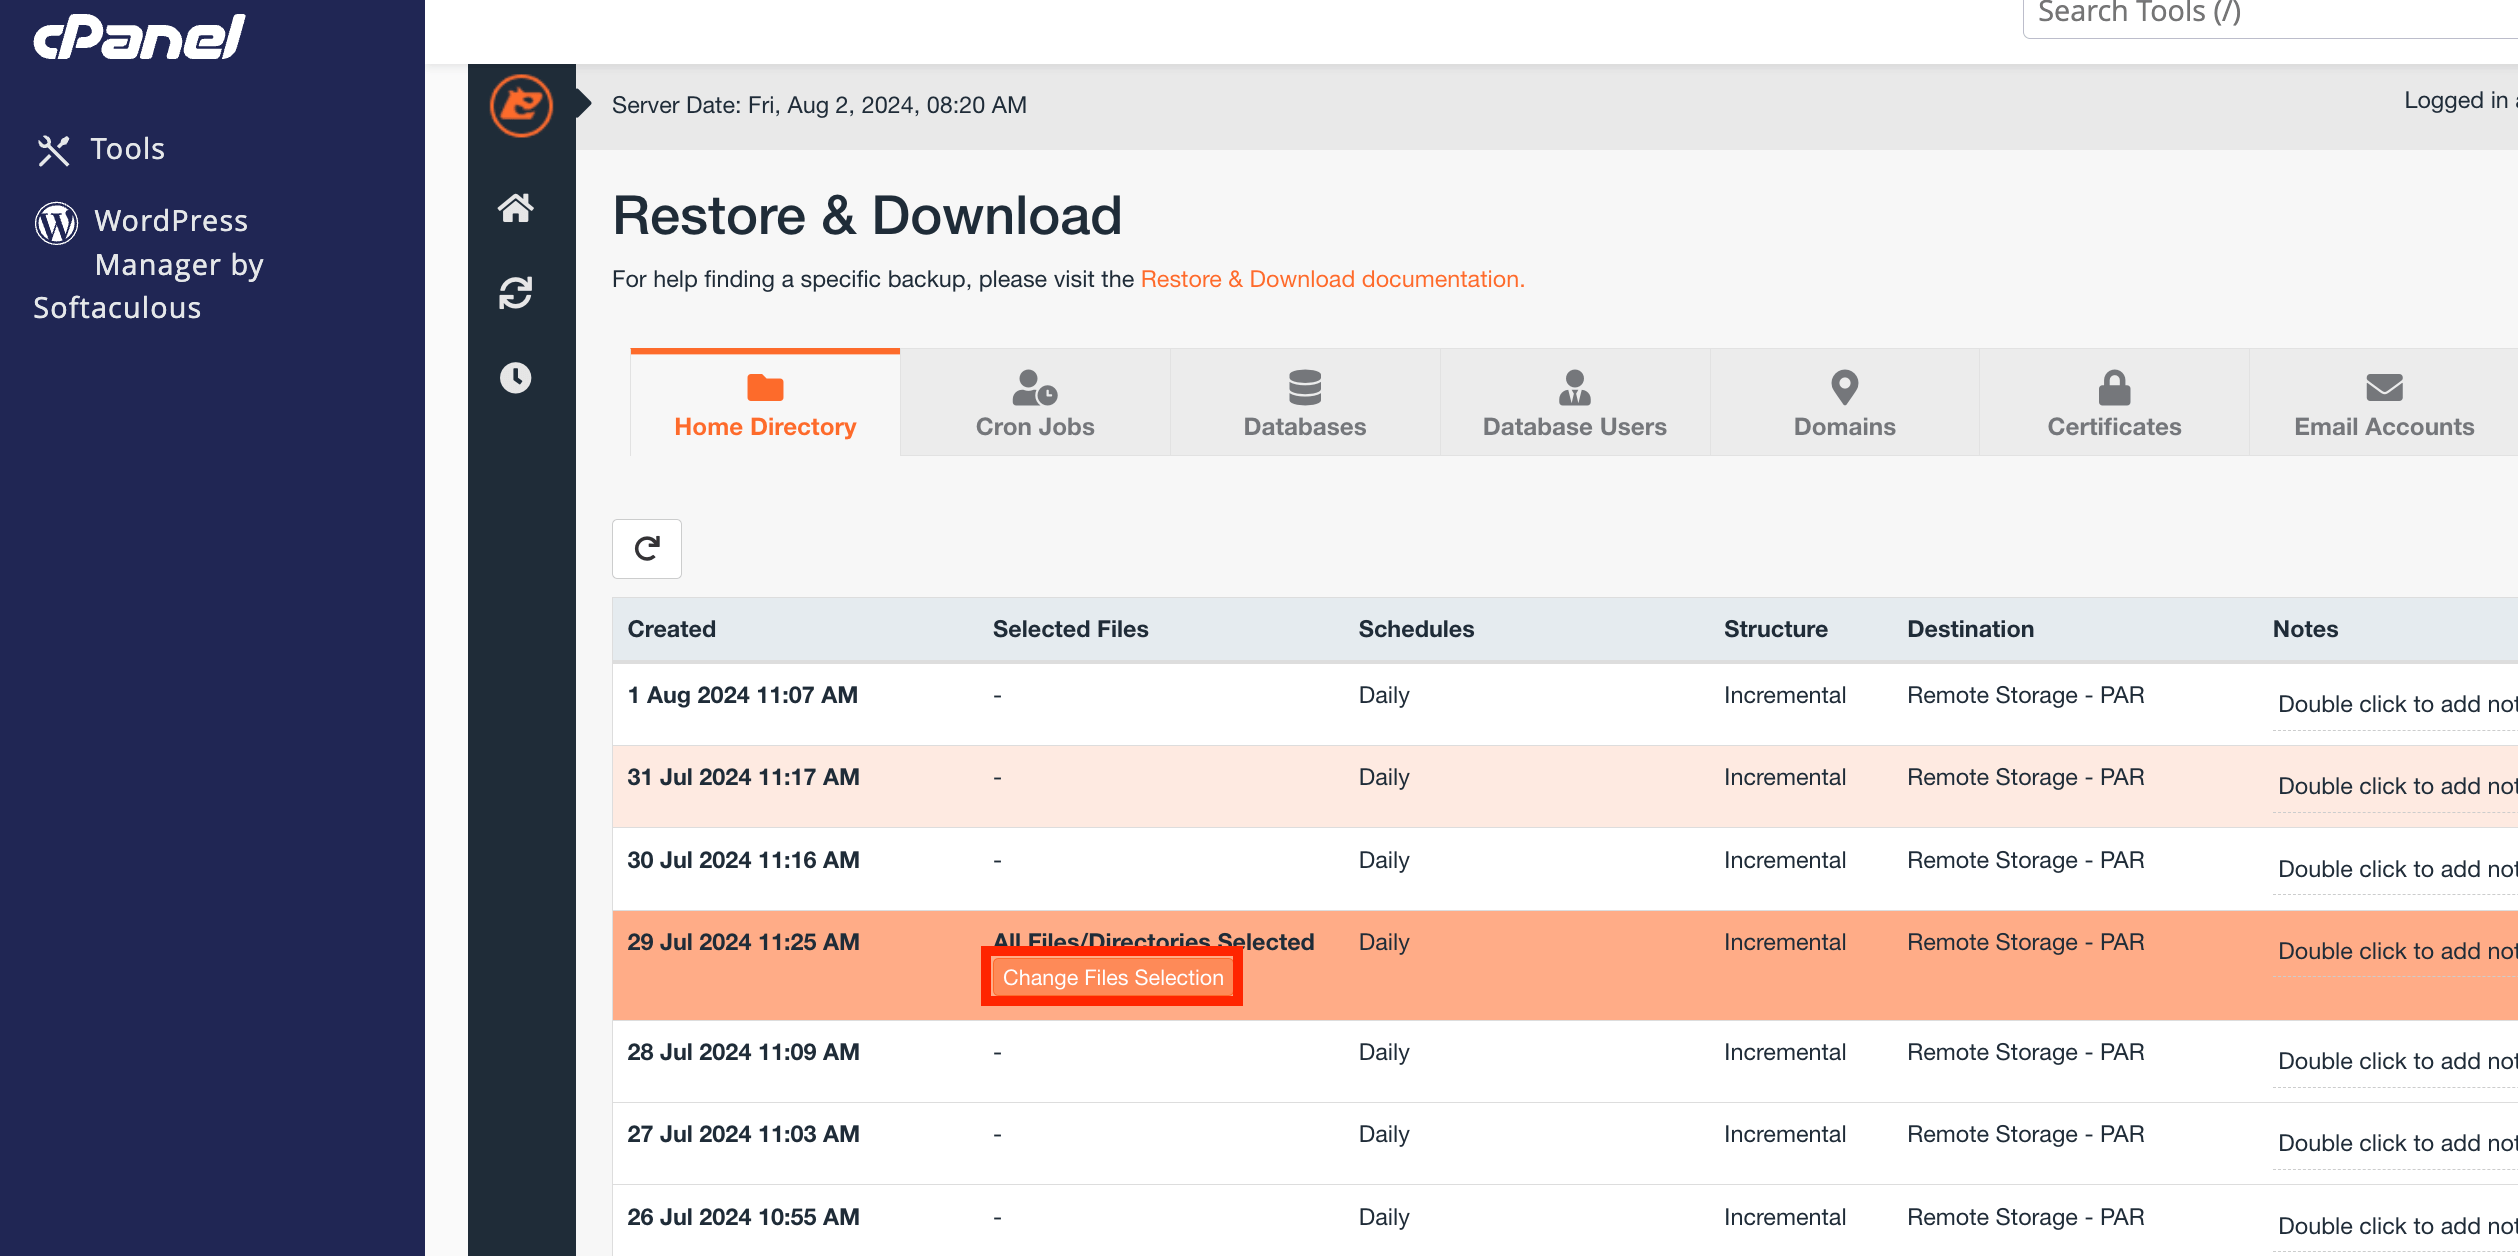Sort by Created column header
The image size is (2518, 1256).
[671, 629]
